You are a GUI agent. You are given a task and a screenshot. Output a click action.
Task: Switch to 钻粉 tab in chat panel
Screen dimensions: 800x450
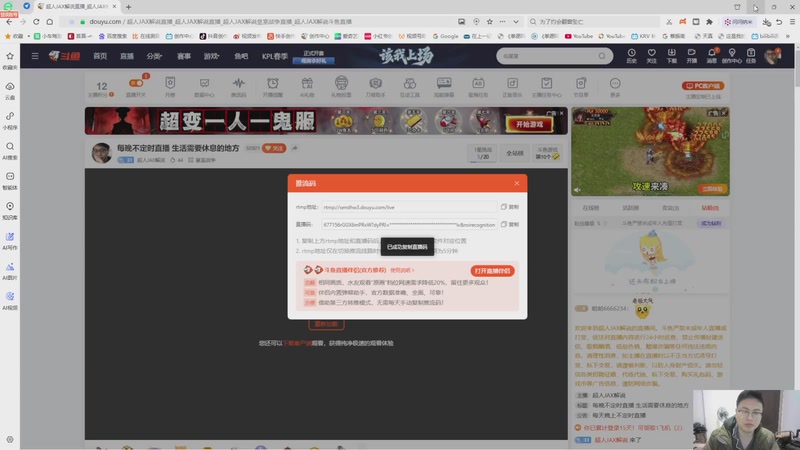710,208
